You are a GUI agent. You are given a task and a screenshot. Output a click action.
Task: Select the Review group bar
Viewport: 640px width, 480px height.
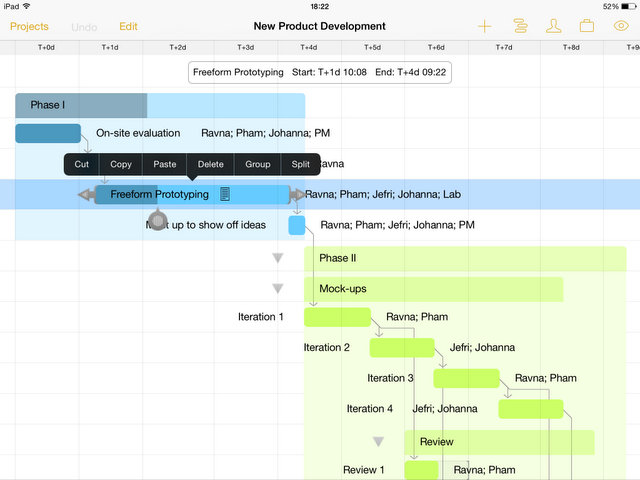[x=500, y=442]
